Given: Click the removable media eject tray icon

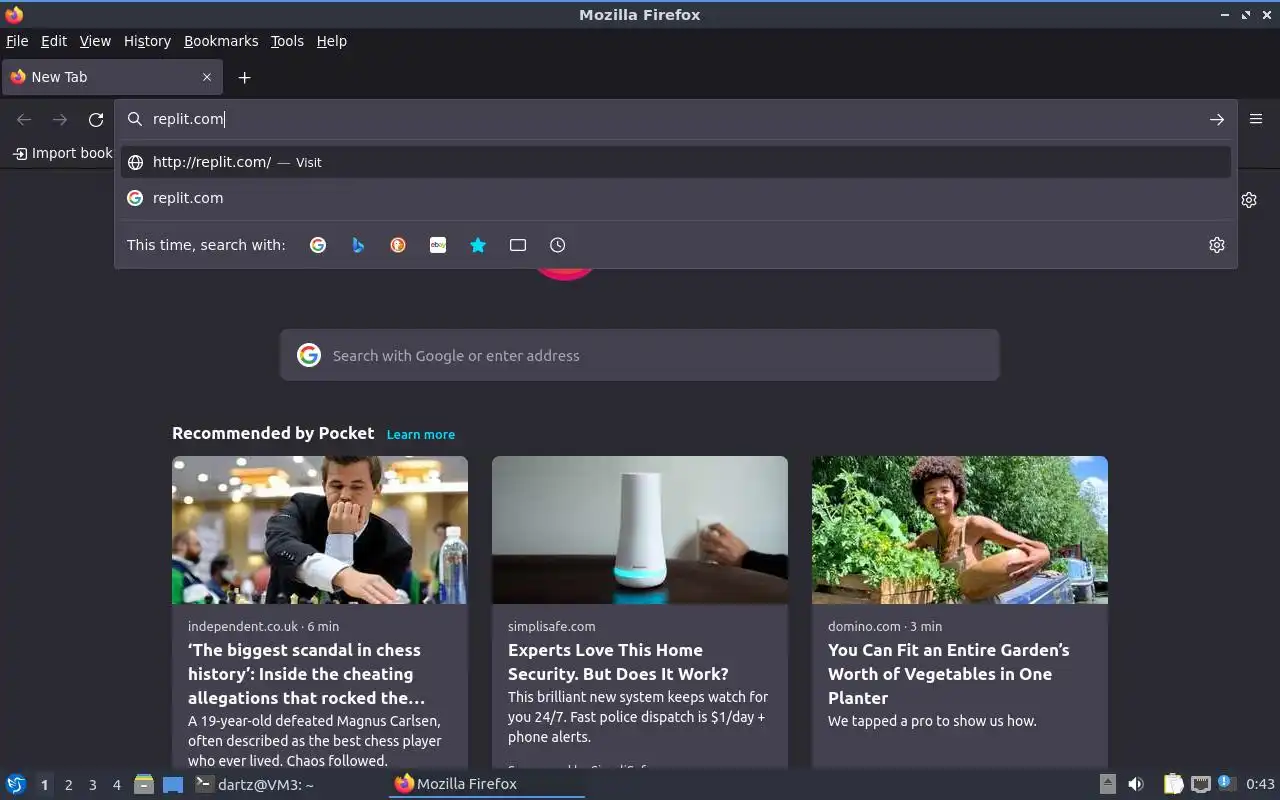Looking at the screenshot, I should coord(1108,784).
